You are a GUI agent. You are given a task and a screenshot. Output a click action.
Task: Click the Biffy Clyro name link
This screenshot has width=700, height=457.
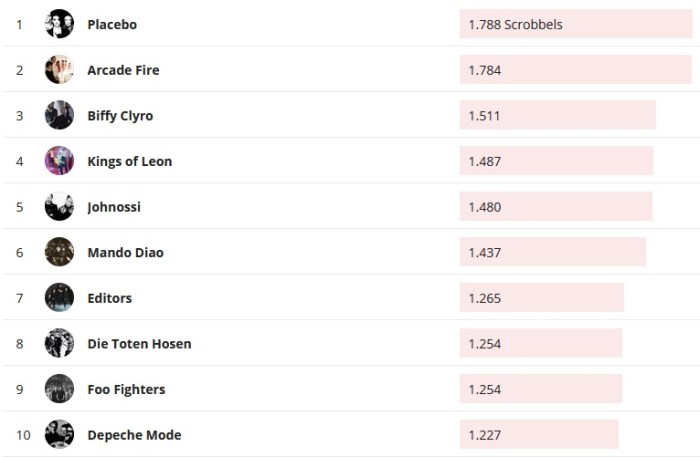(120, 116)
